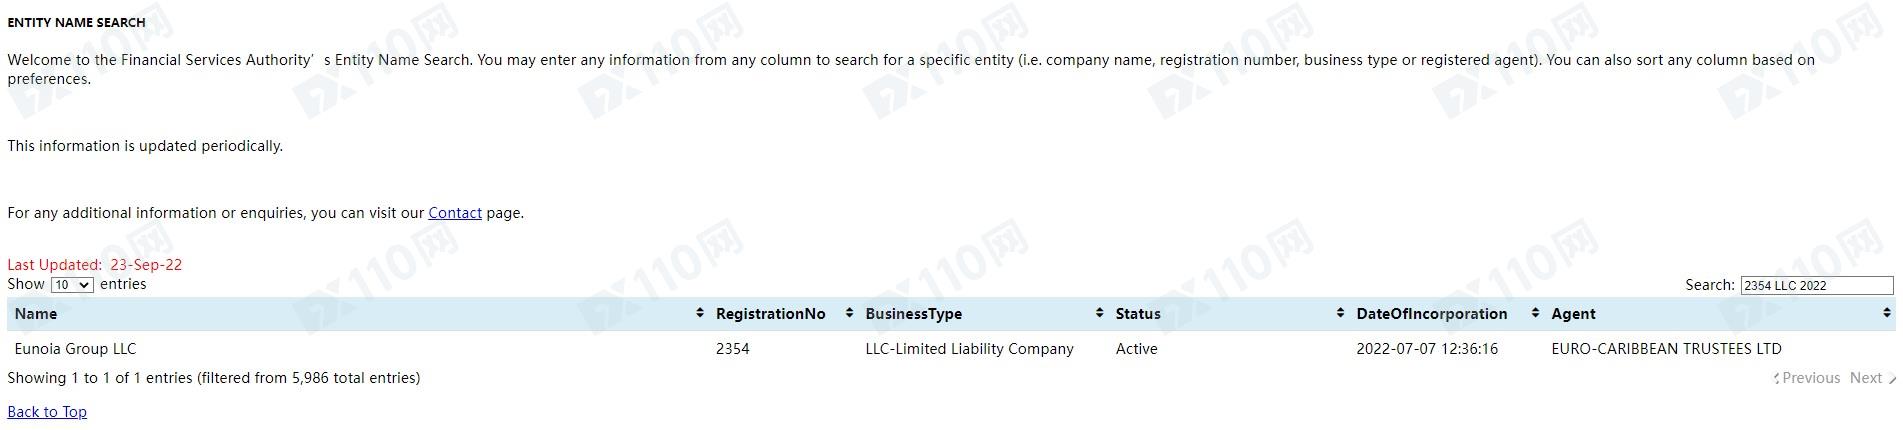Open the Contact page link
1903x430 pixels.
(455, 213)
